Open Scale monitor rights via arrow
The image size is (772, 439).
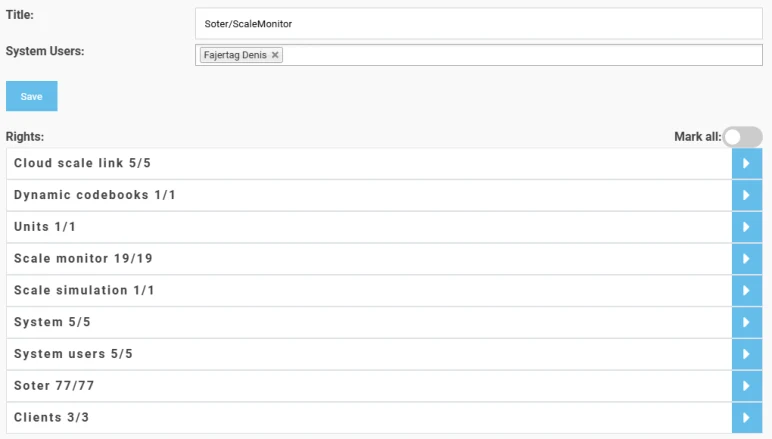click(x=747, y=259)
